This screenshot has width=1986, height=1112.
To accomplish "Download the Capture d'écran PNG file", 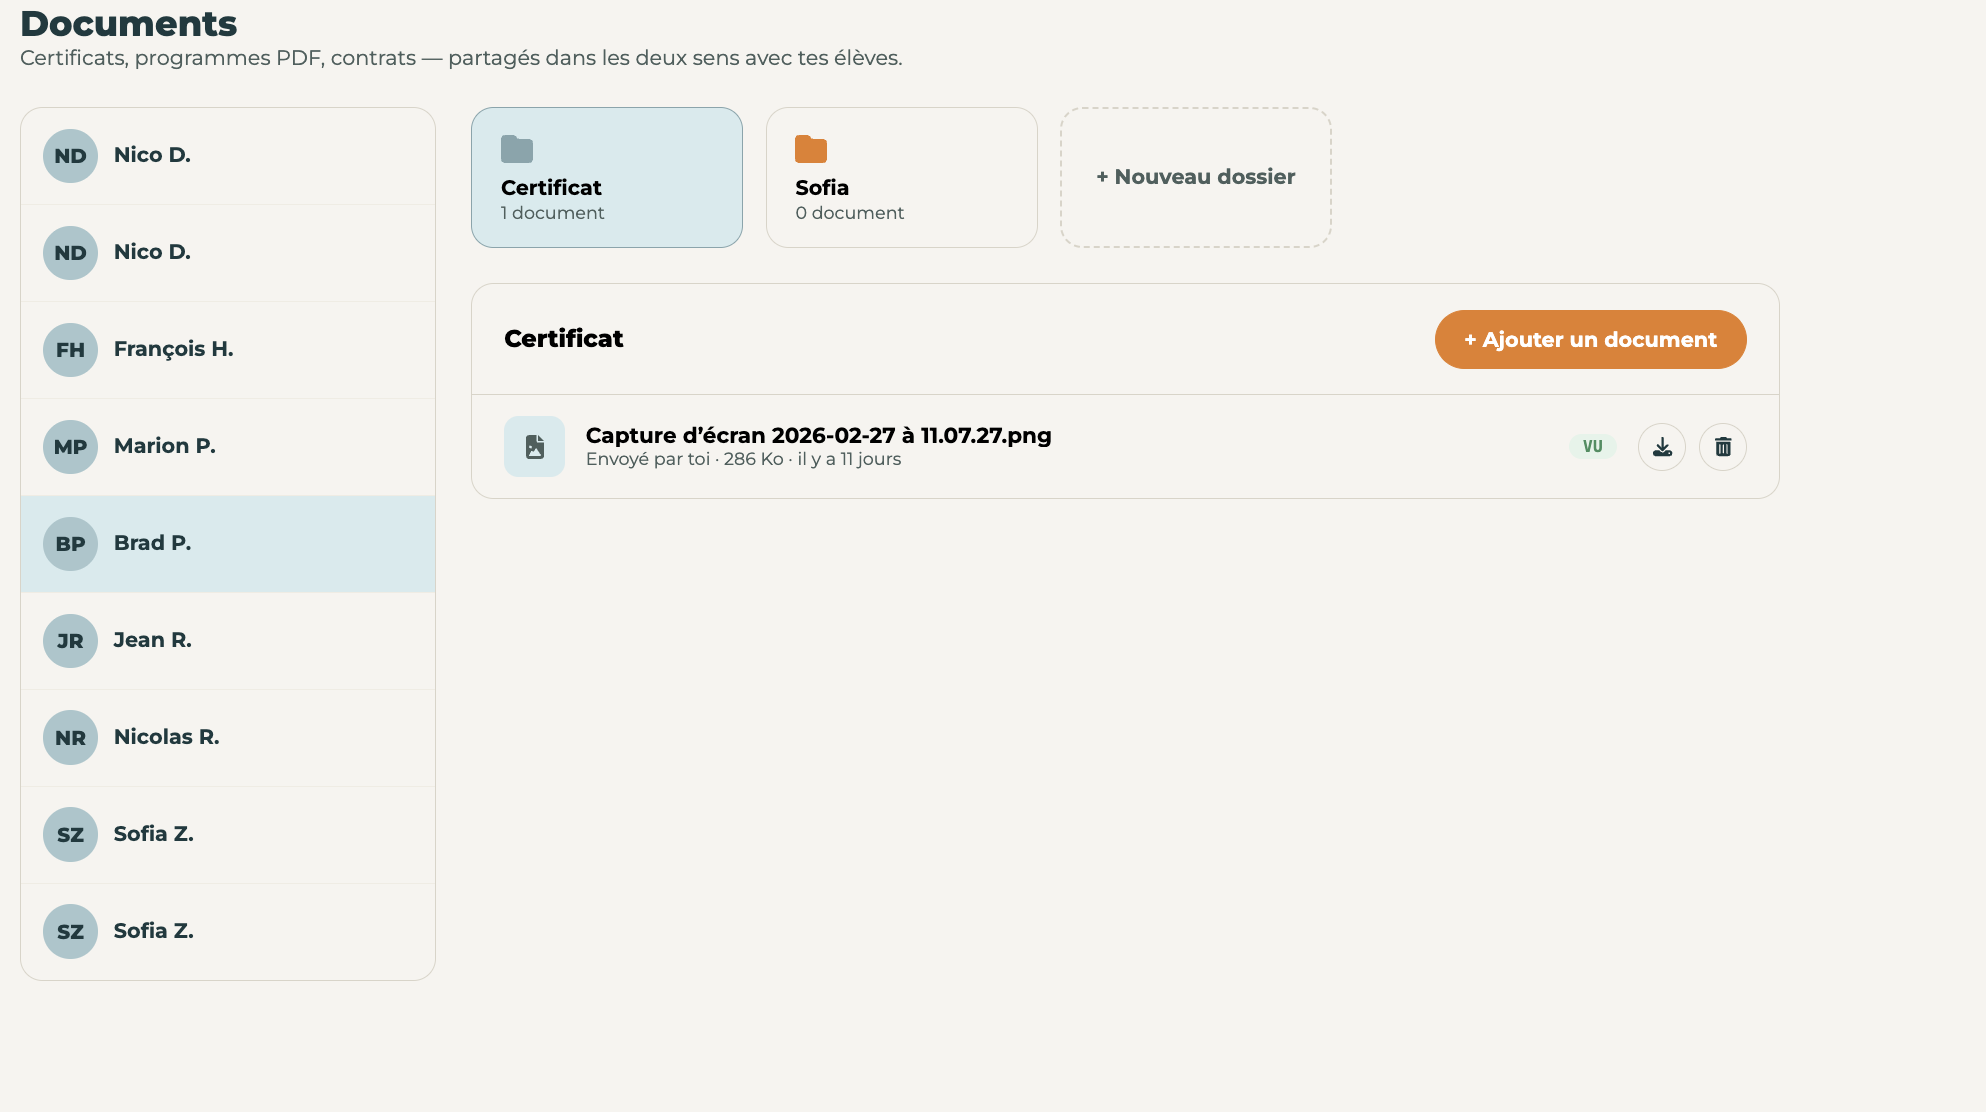I will coord(1662,447).
